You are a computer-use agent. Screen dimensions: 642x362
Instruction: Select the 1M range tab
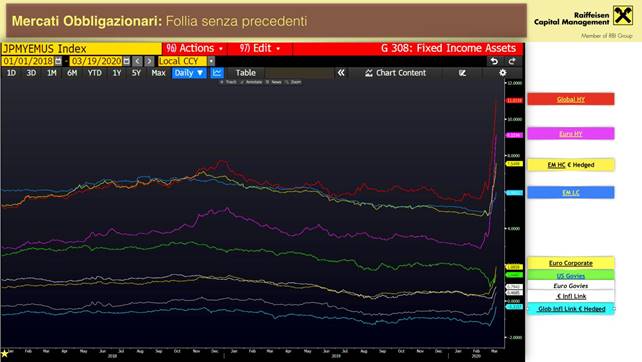(52, 73)
